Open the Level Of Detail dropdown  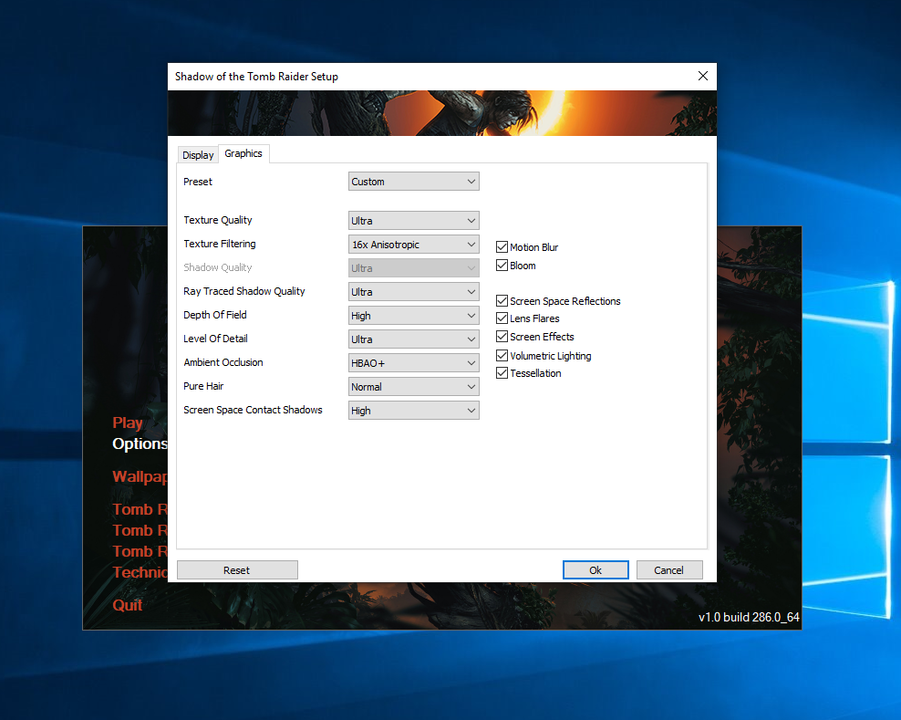[414, 339]
